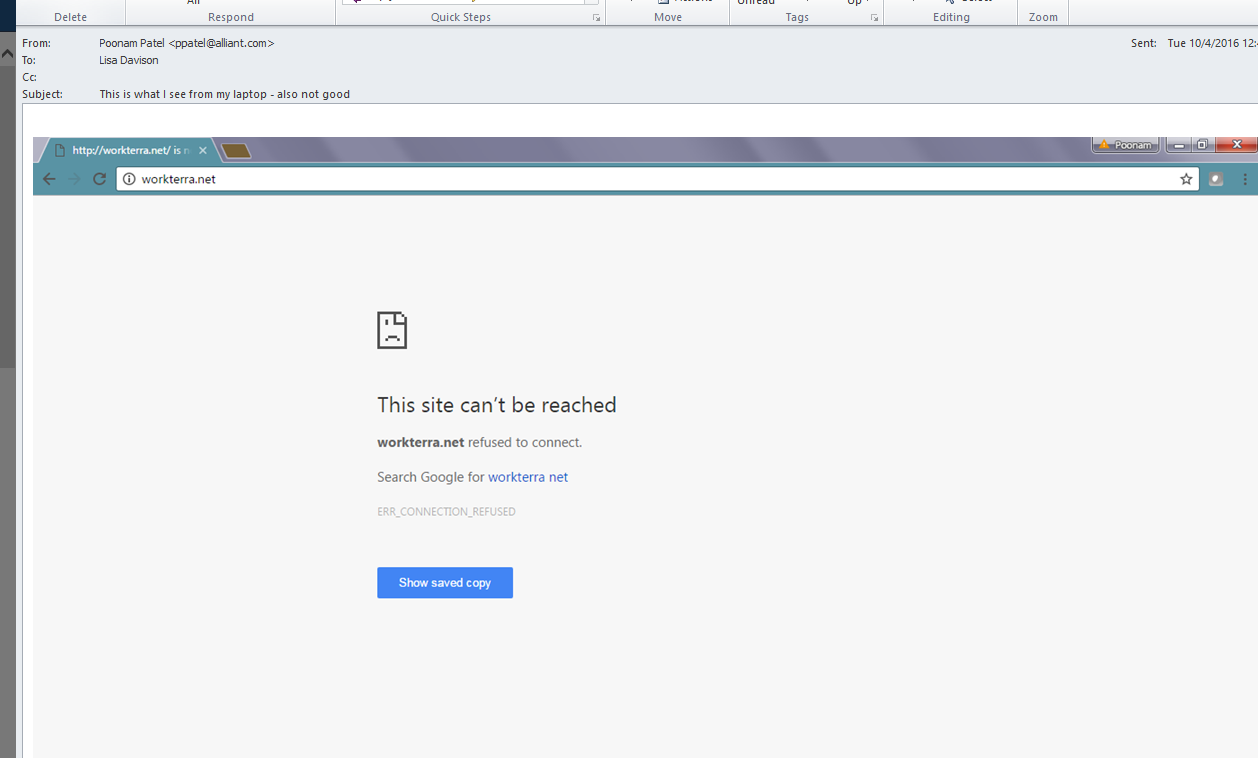Image resolution: width=1258 pixels, height=758 pixels.
Task: Open the Tags group dialog launcher
Action: coord(874,18)
